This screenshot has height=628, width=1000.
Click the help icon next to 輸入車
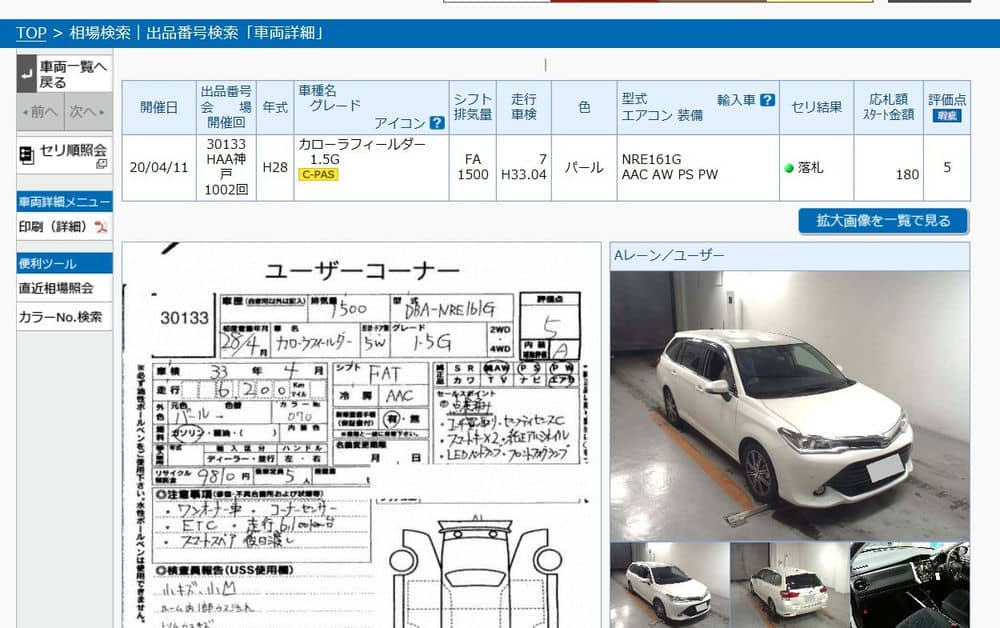click(768, 100)
